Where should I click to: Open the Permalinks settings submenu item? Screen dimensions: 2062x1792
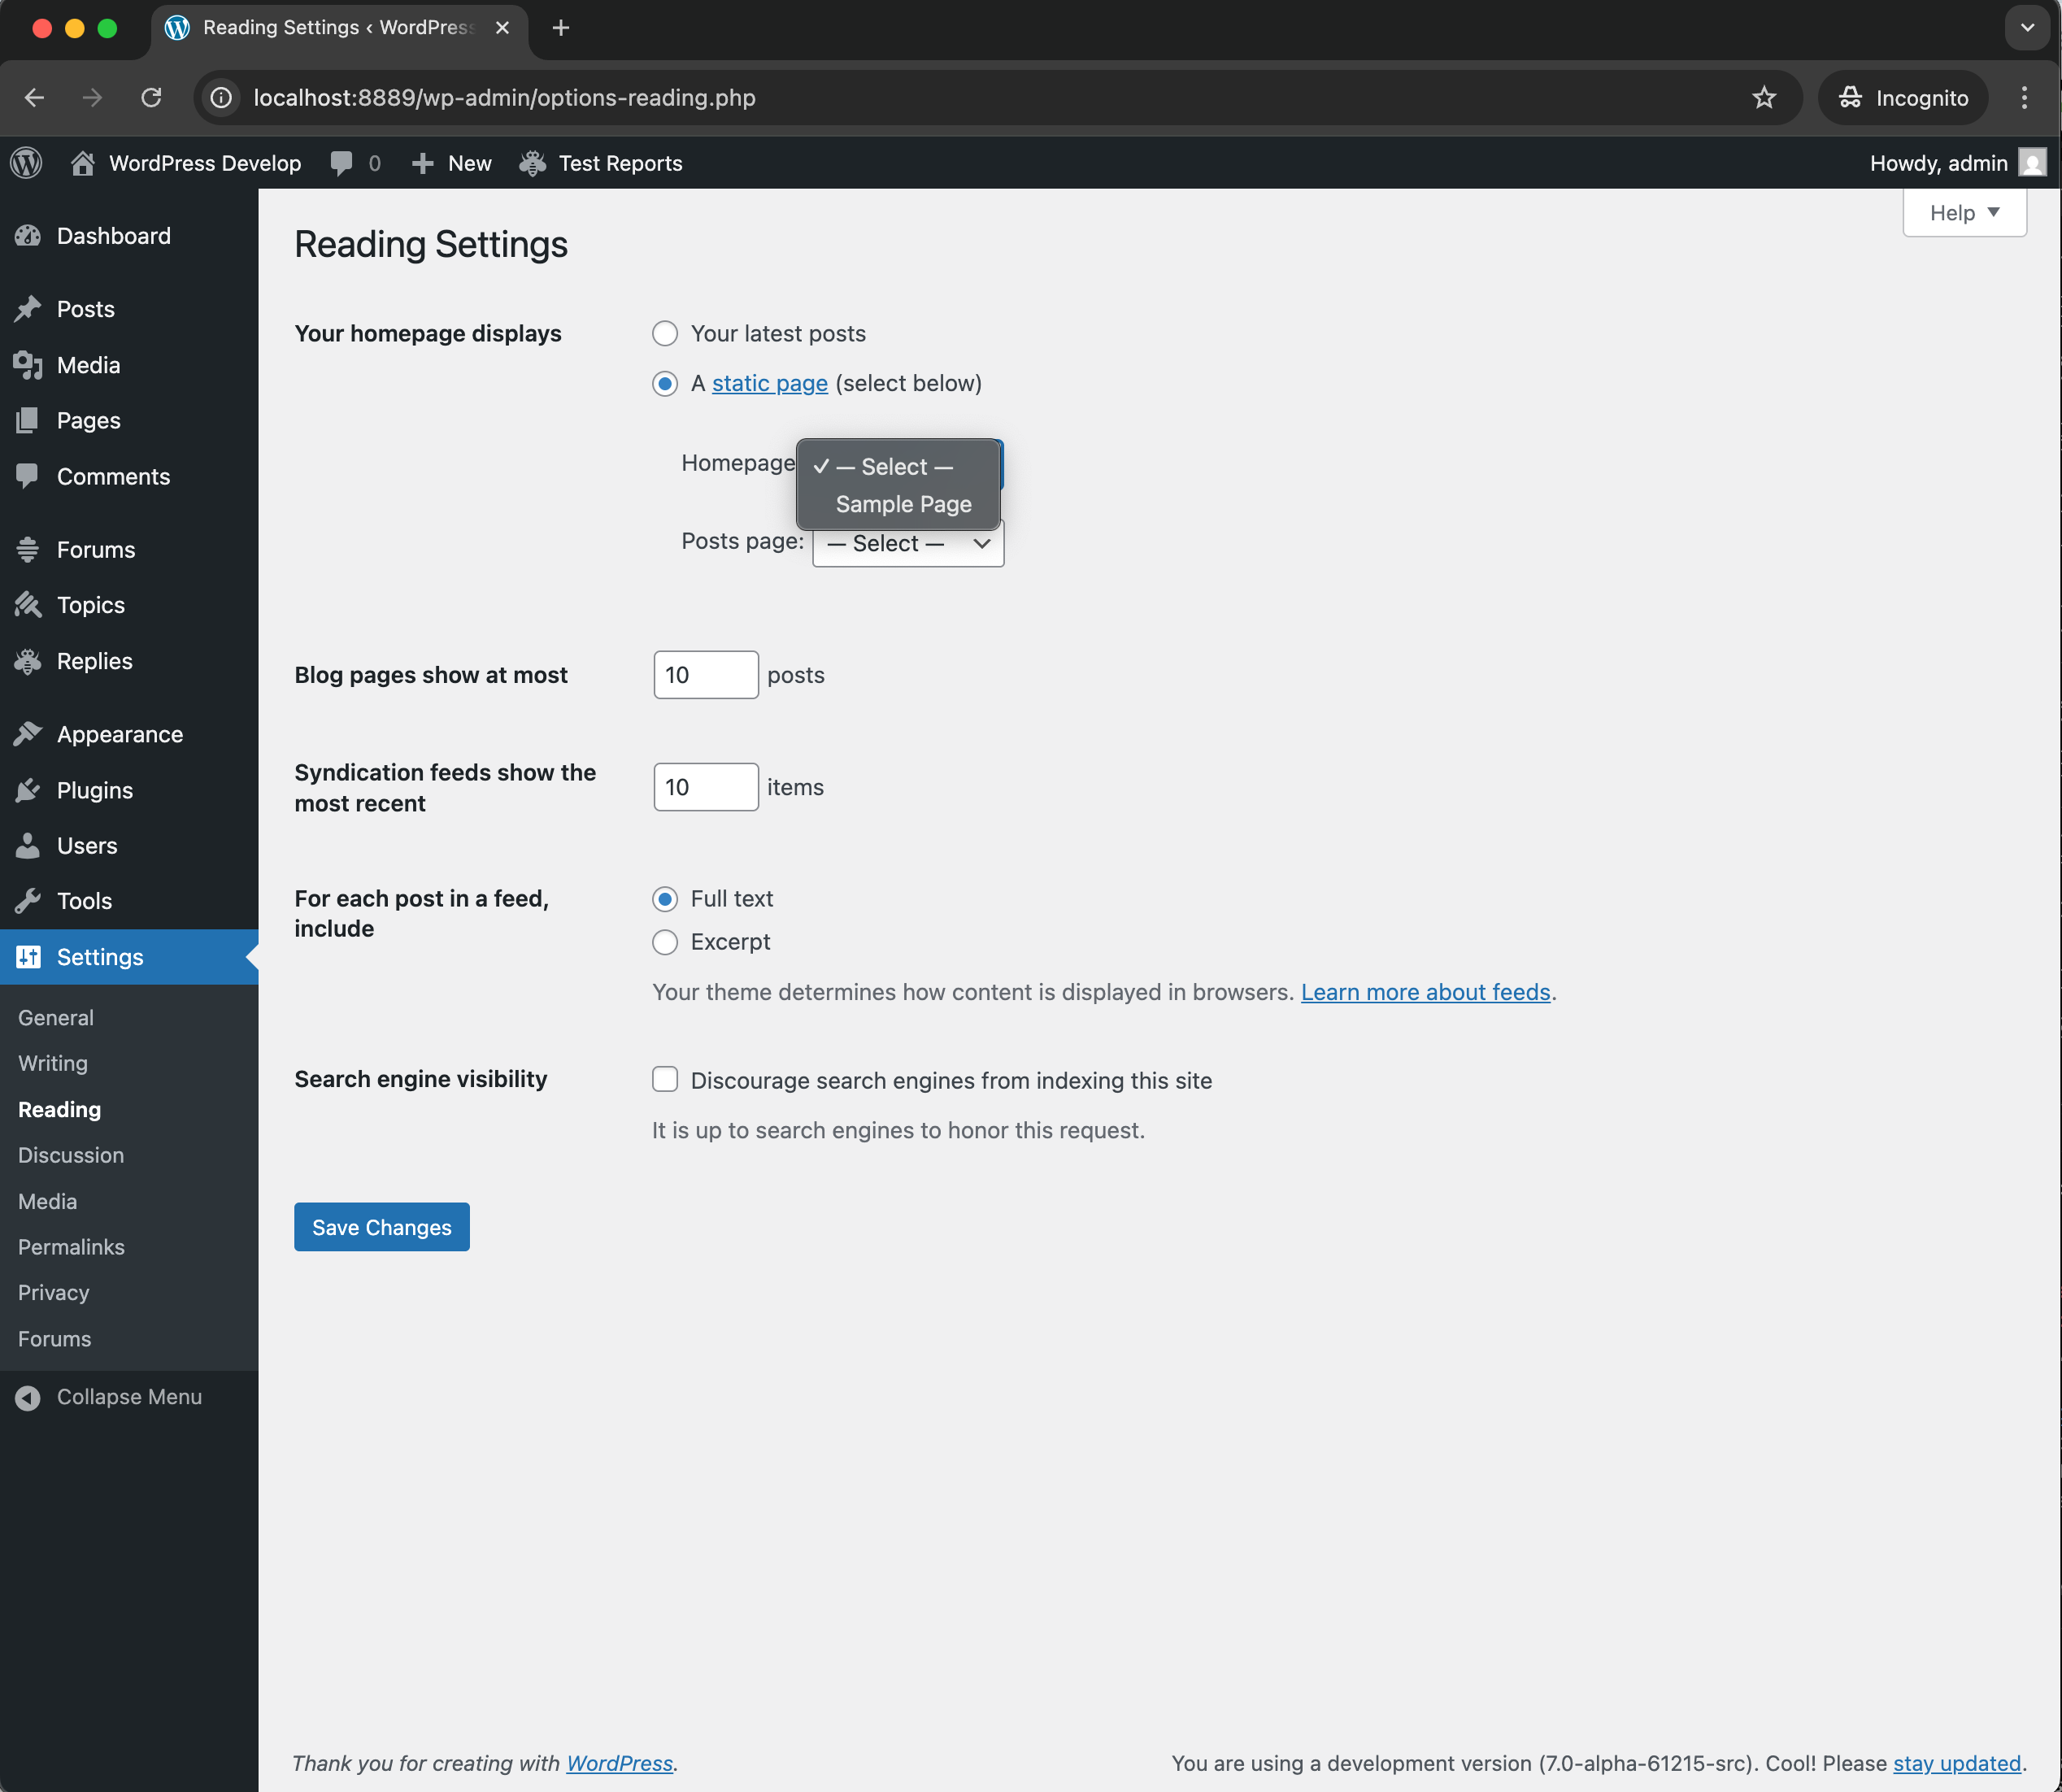[x=71, y=1247]
